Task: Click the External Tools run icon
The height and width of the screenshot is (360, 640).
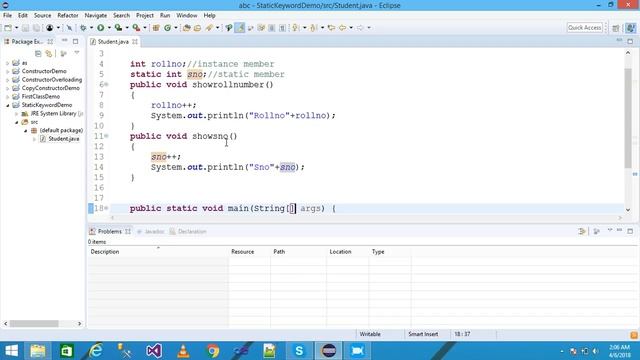Action: click(136, 28)
